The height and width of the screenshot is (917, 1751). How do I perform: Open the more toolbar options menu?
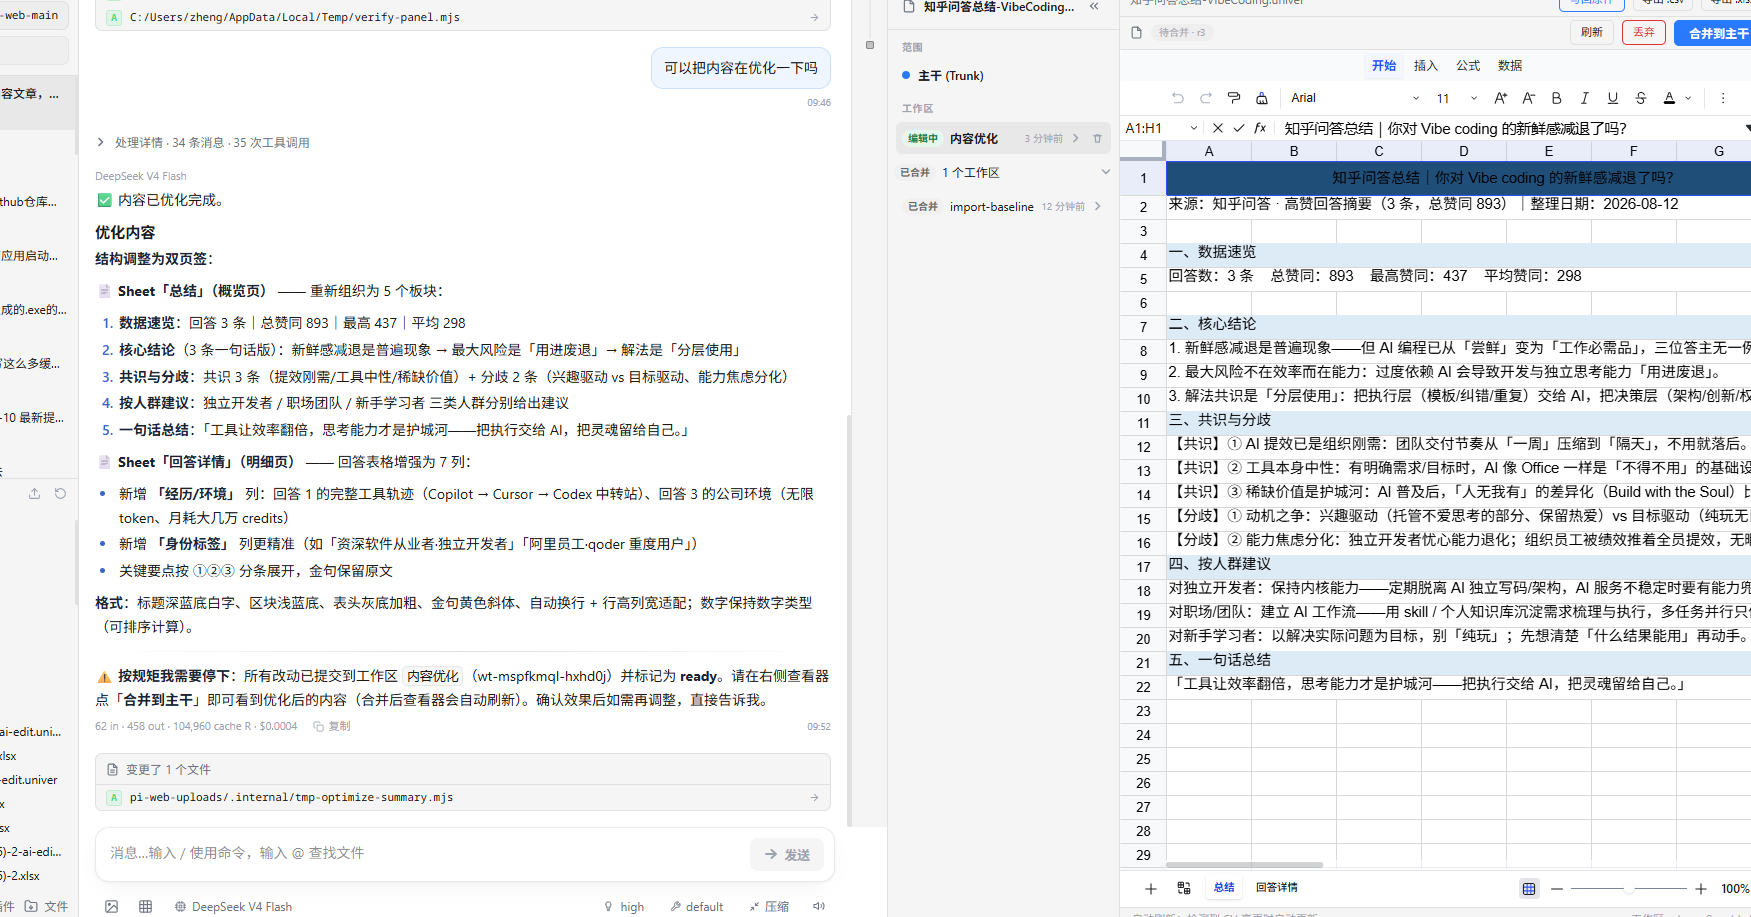[1723, 98]
